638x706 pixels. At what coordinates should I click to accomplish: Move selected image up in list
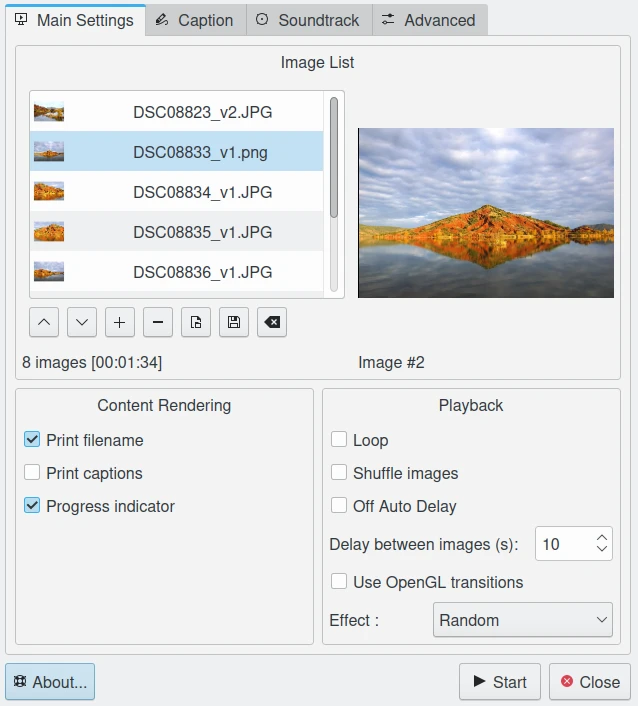point(43,322)
